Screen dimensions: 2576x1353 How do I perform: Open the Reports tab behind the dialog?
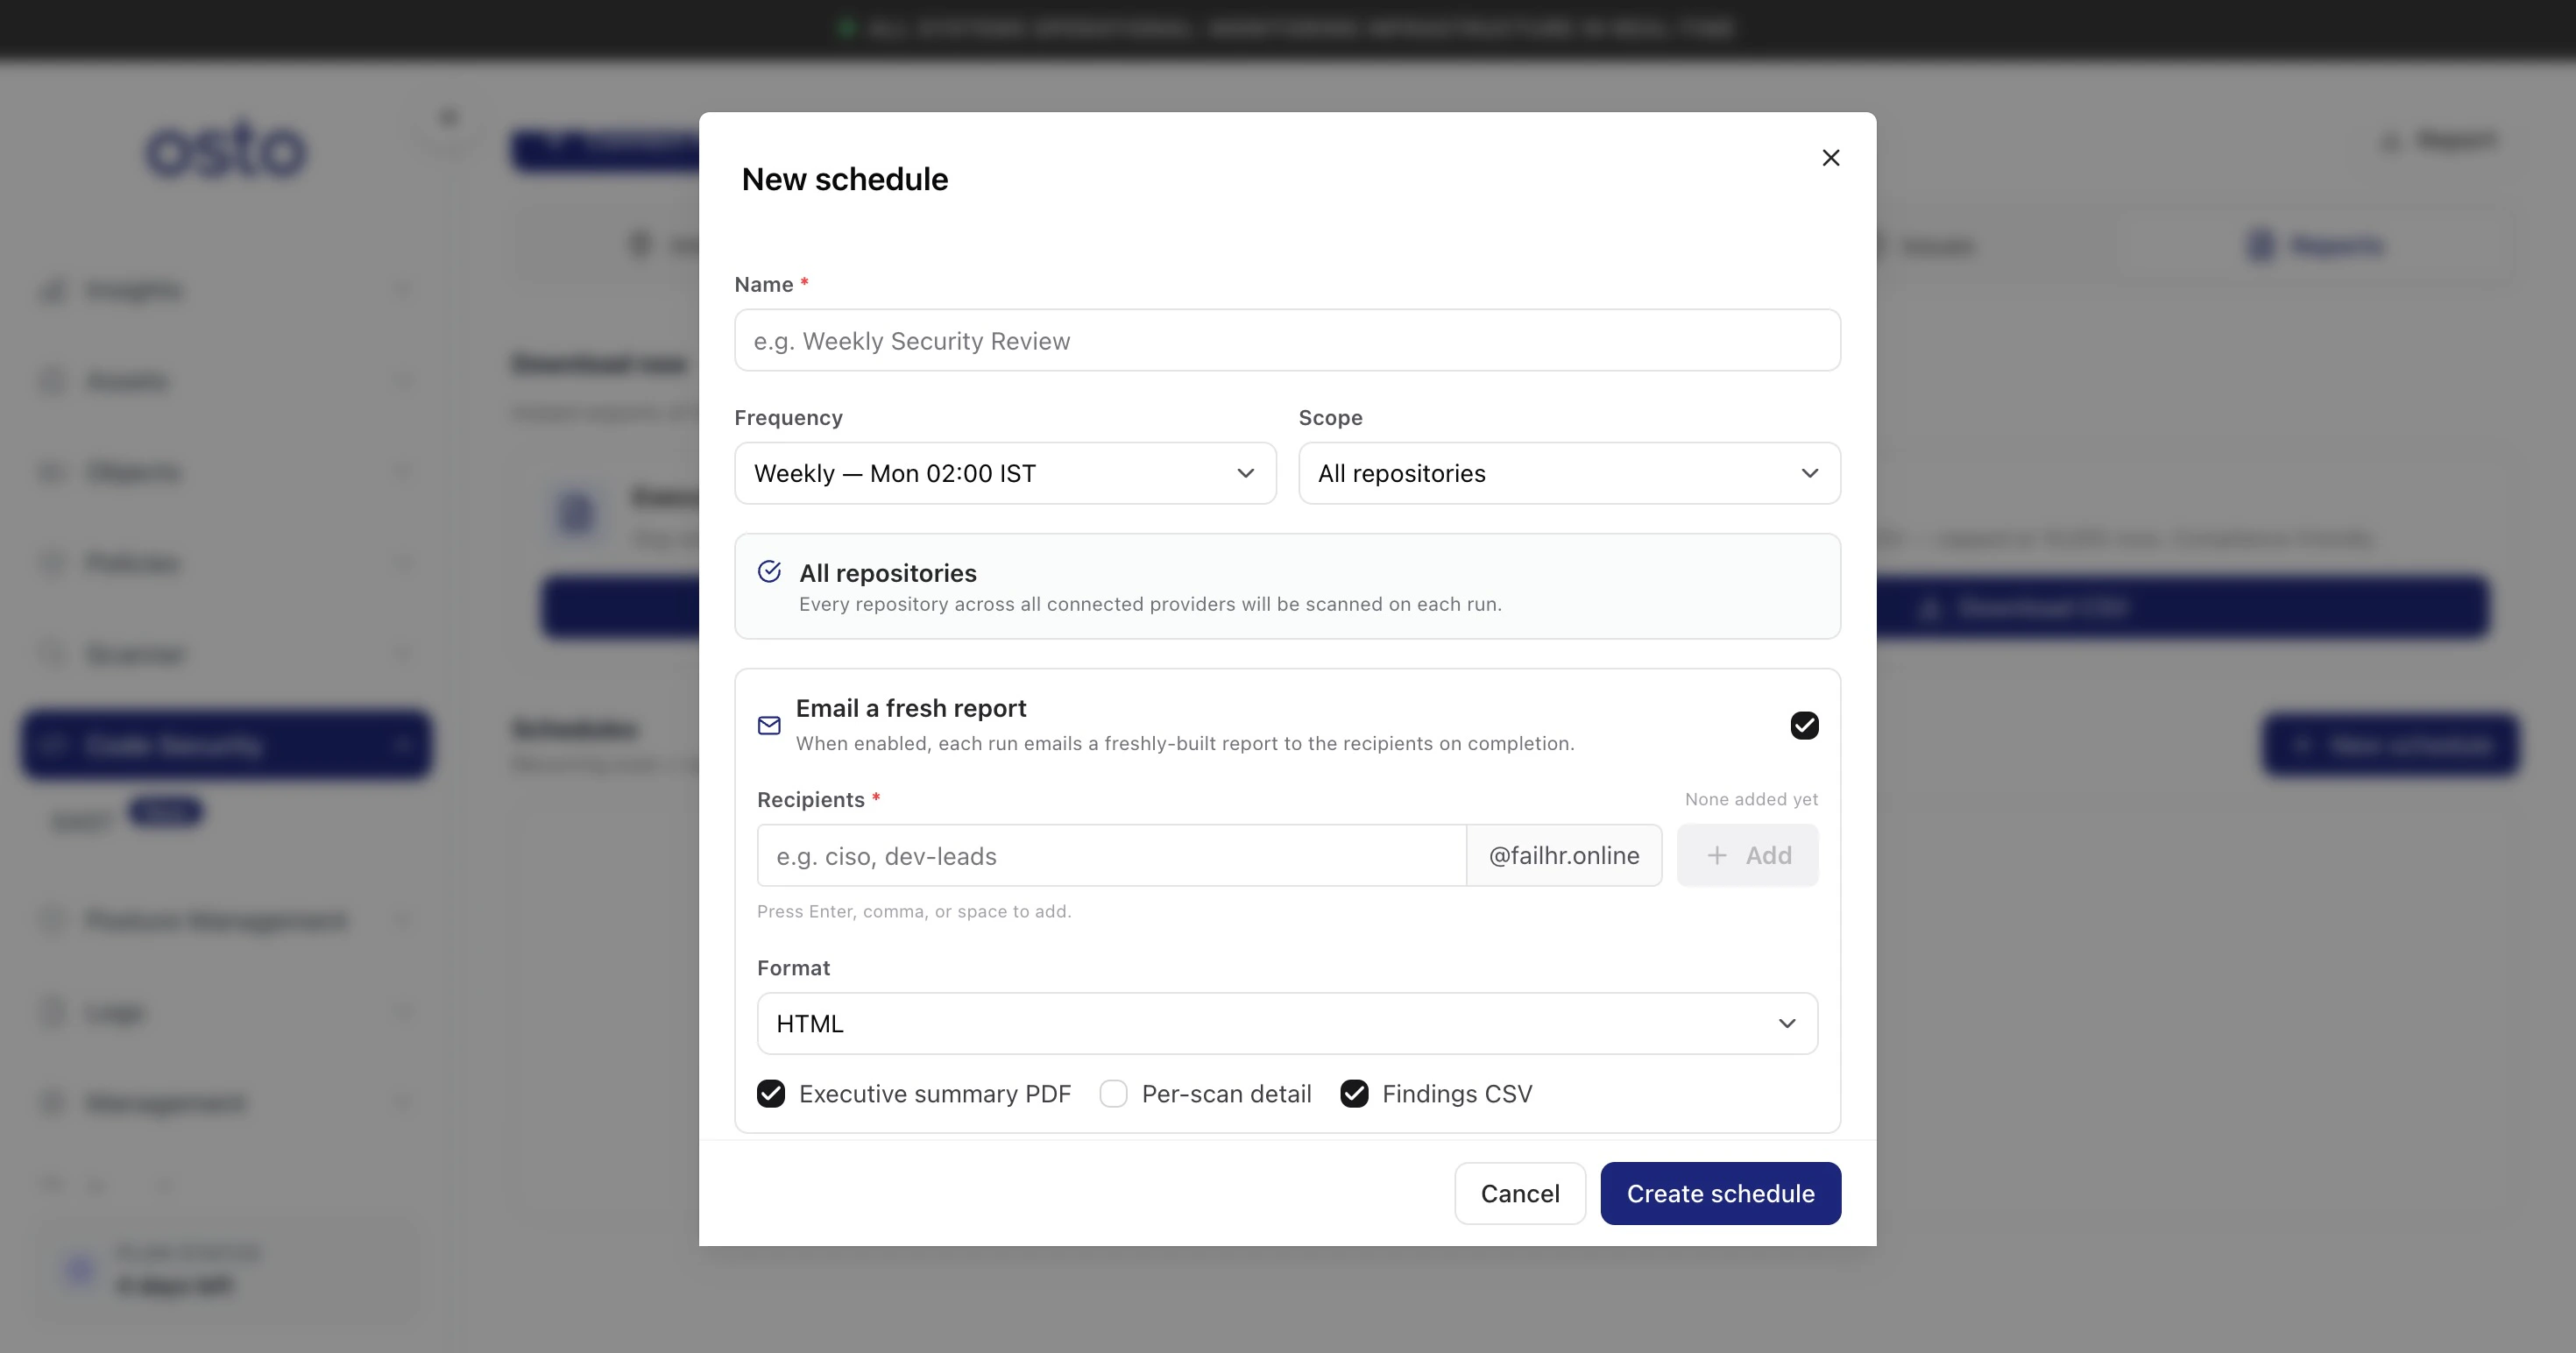(x=2315, y=245)
